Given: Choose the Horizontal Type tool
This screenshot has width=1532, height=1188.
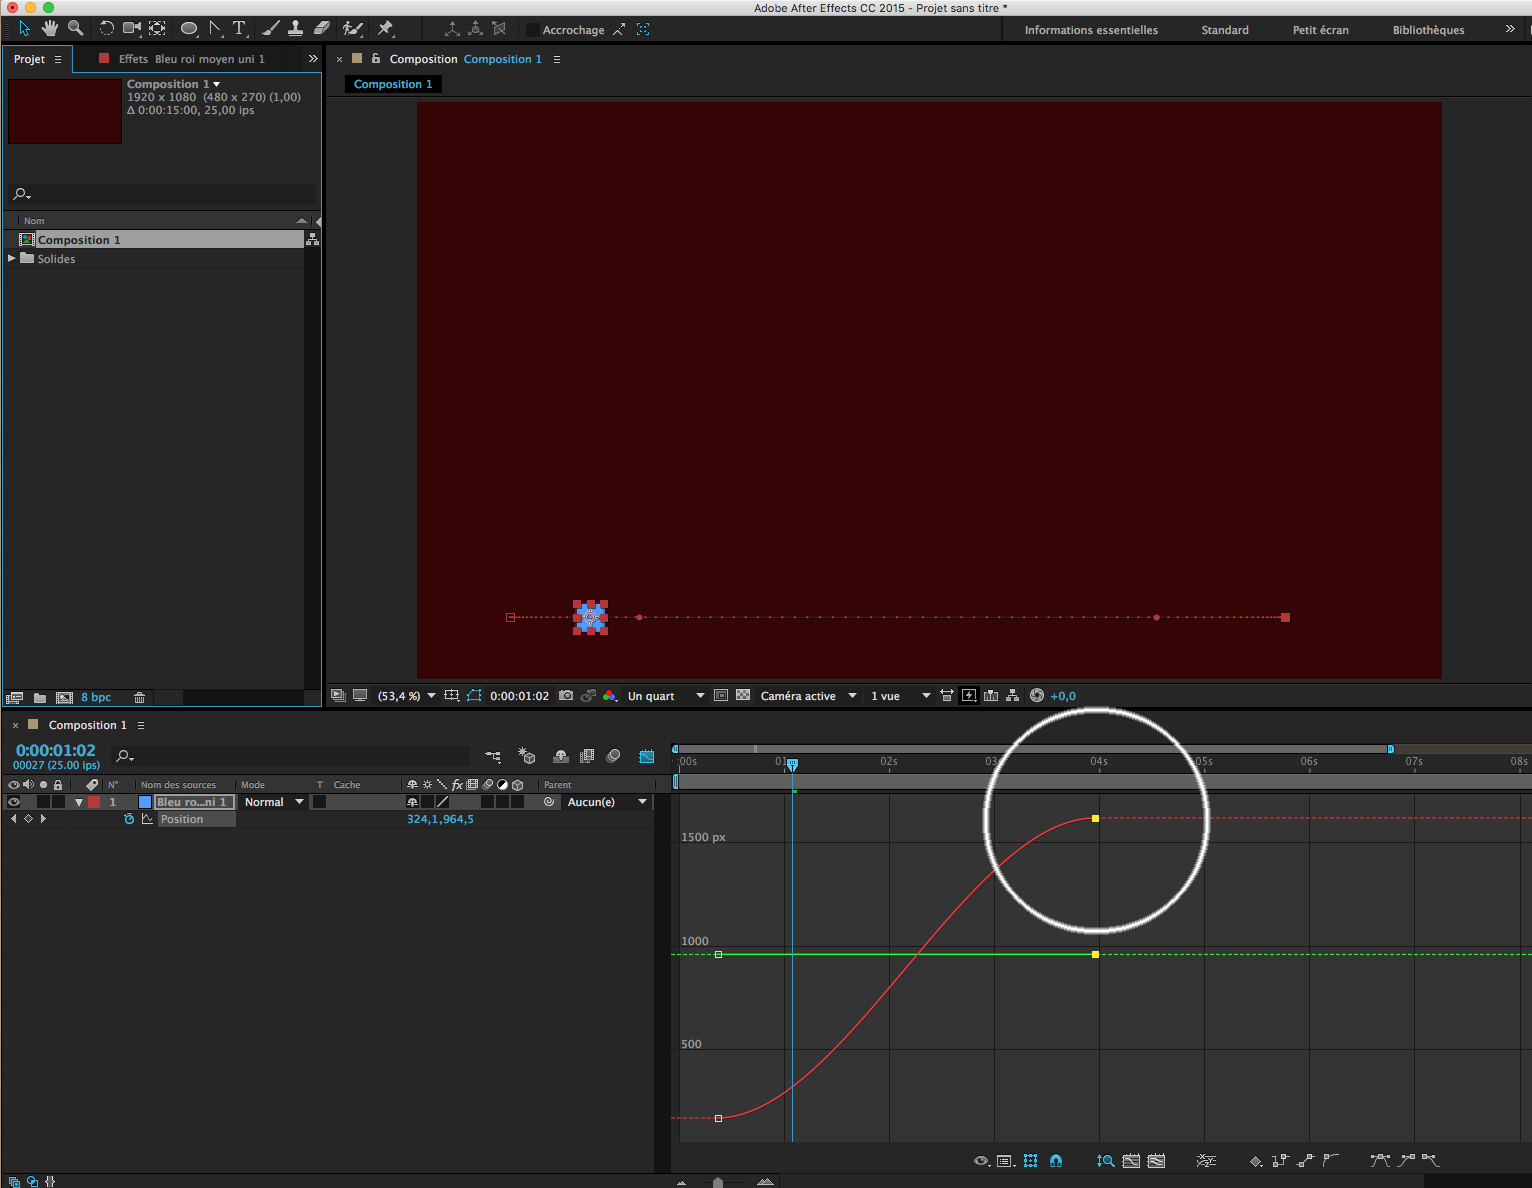Looking at the screenshot, I should [x=239, y=29].
